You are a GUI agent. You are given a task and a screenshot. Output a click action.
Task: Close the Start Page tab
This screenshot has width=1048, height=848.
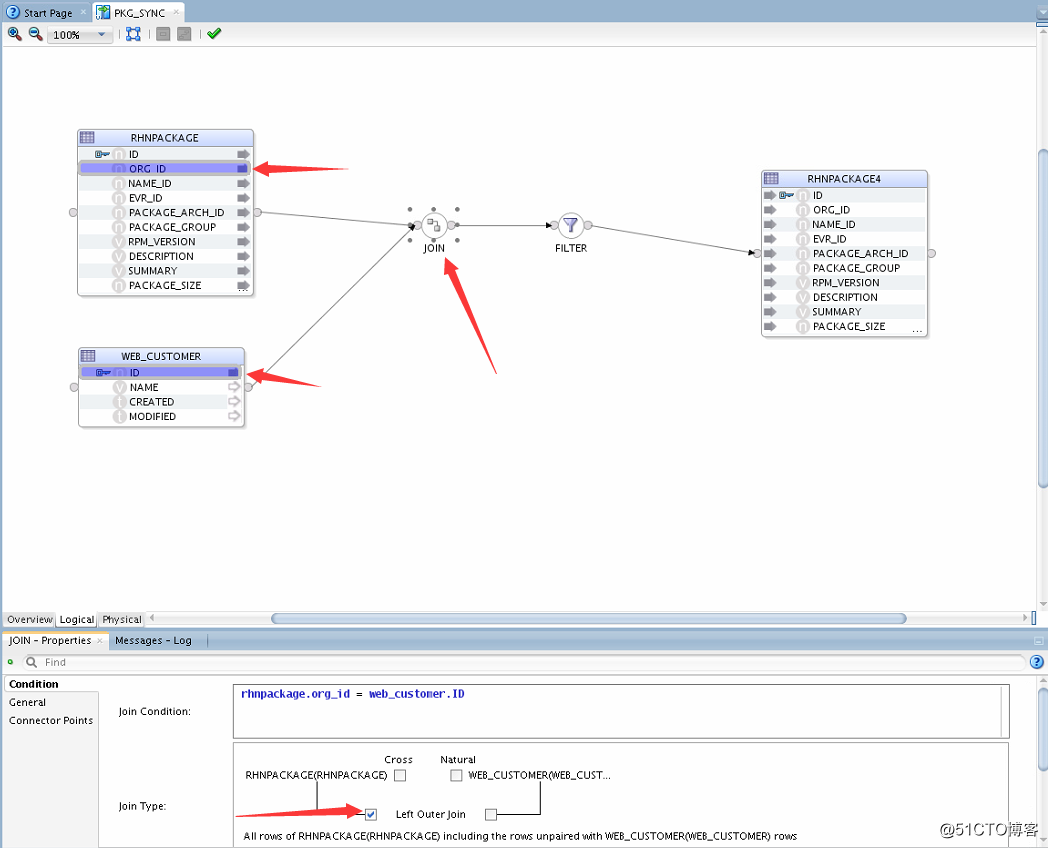(x=84, y=12)
